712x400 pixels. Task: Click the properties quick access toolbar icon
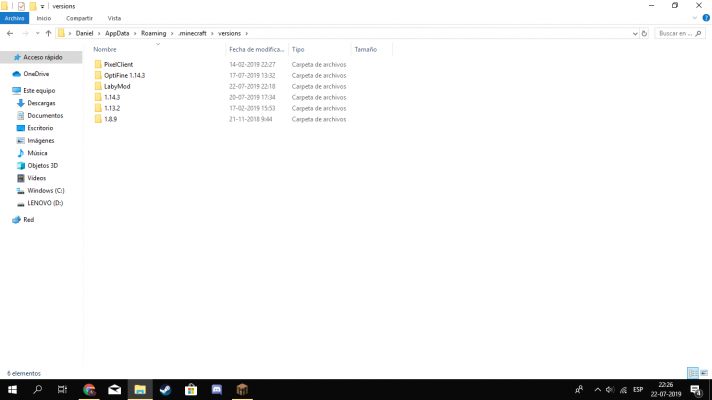(21, 6)
